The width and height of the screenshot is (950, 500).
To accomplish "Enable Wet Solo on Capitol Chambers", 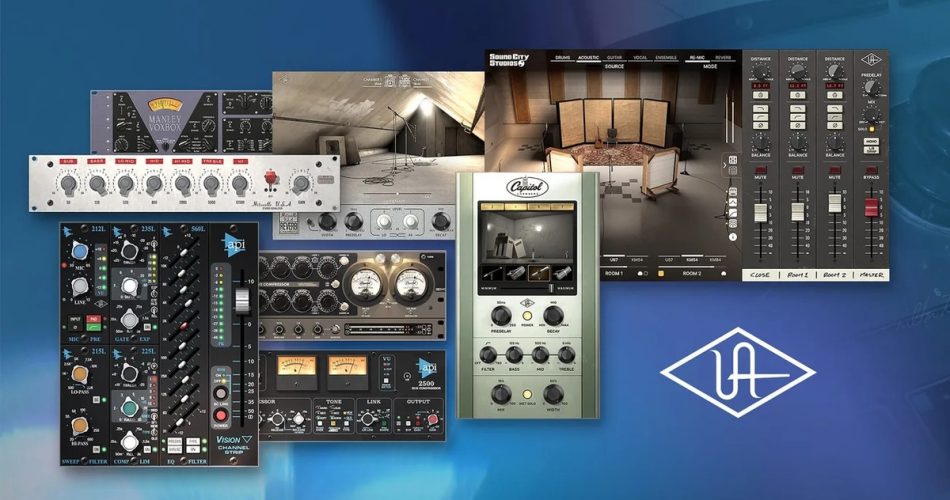I will 526,394.
